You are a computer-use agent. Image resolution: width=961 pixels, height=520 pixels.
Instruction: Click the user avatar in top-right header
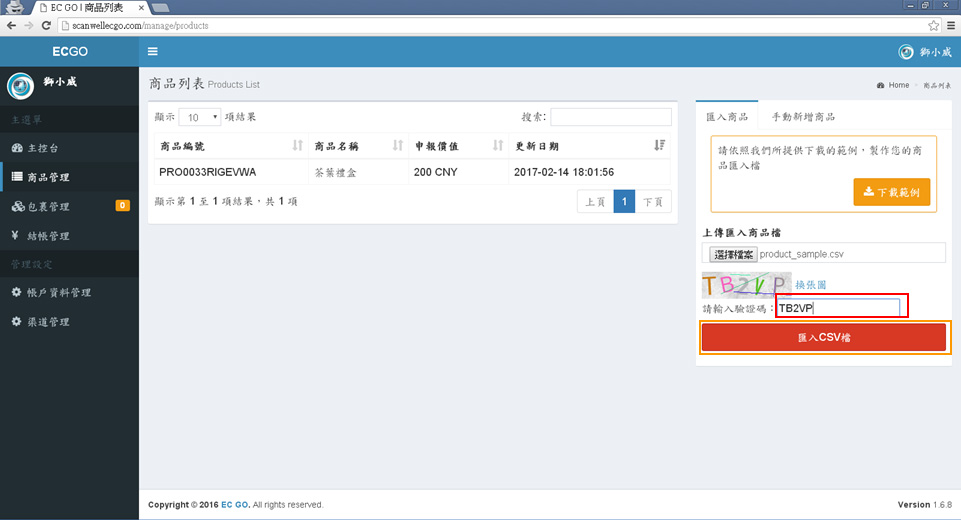[906, 52]
